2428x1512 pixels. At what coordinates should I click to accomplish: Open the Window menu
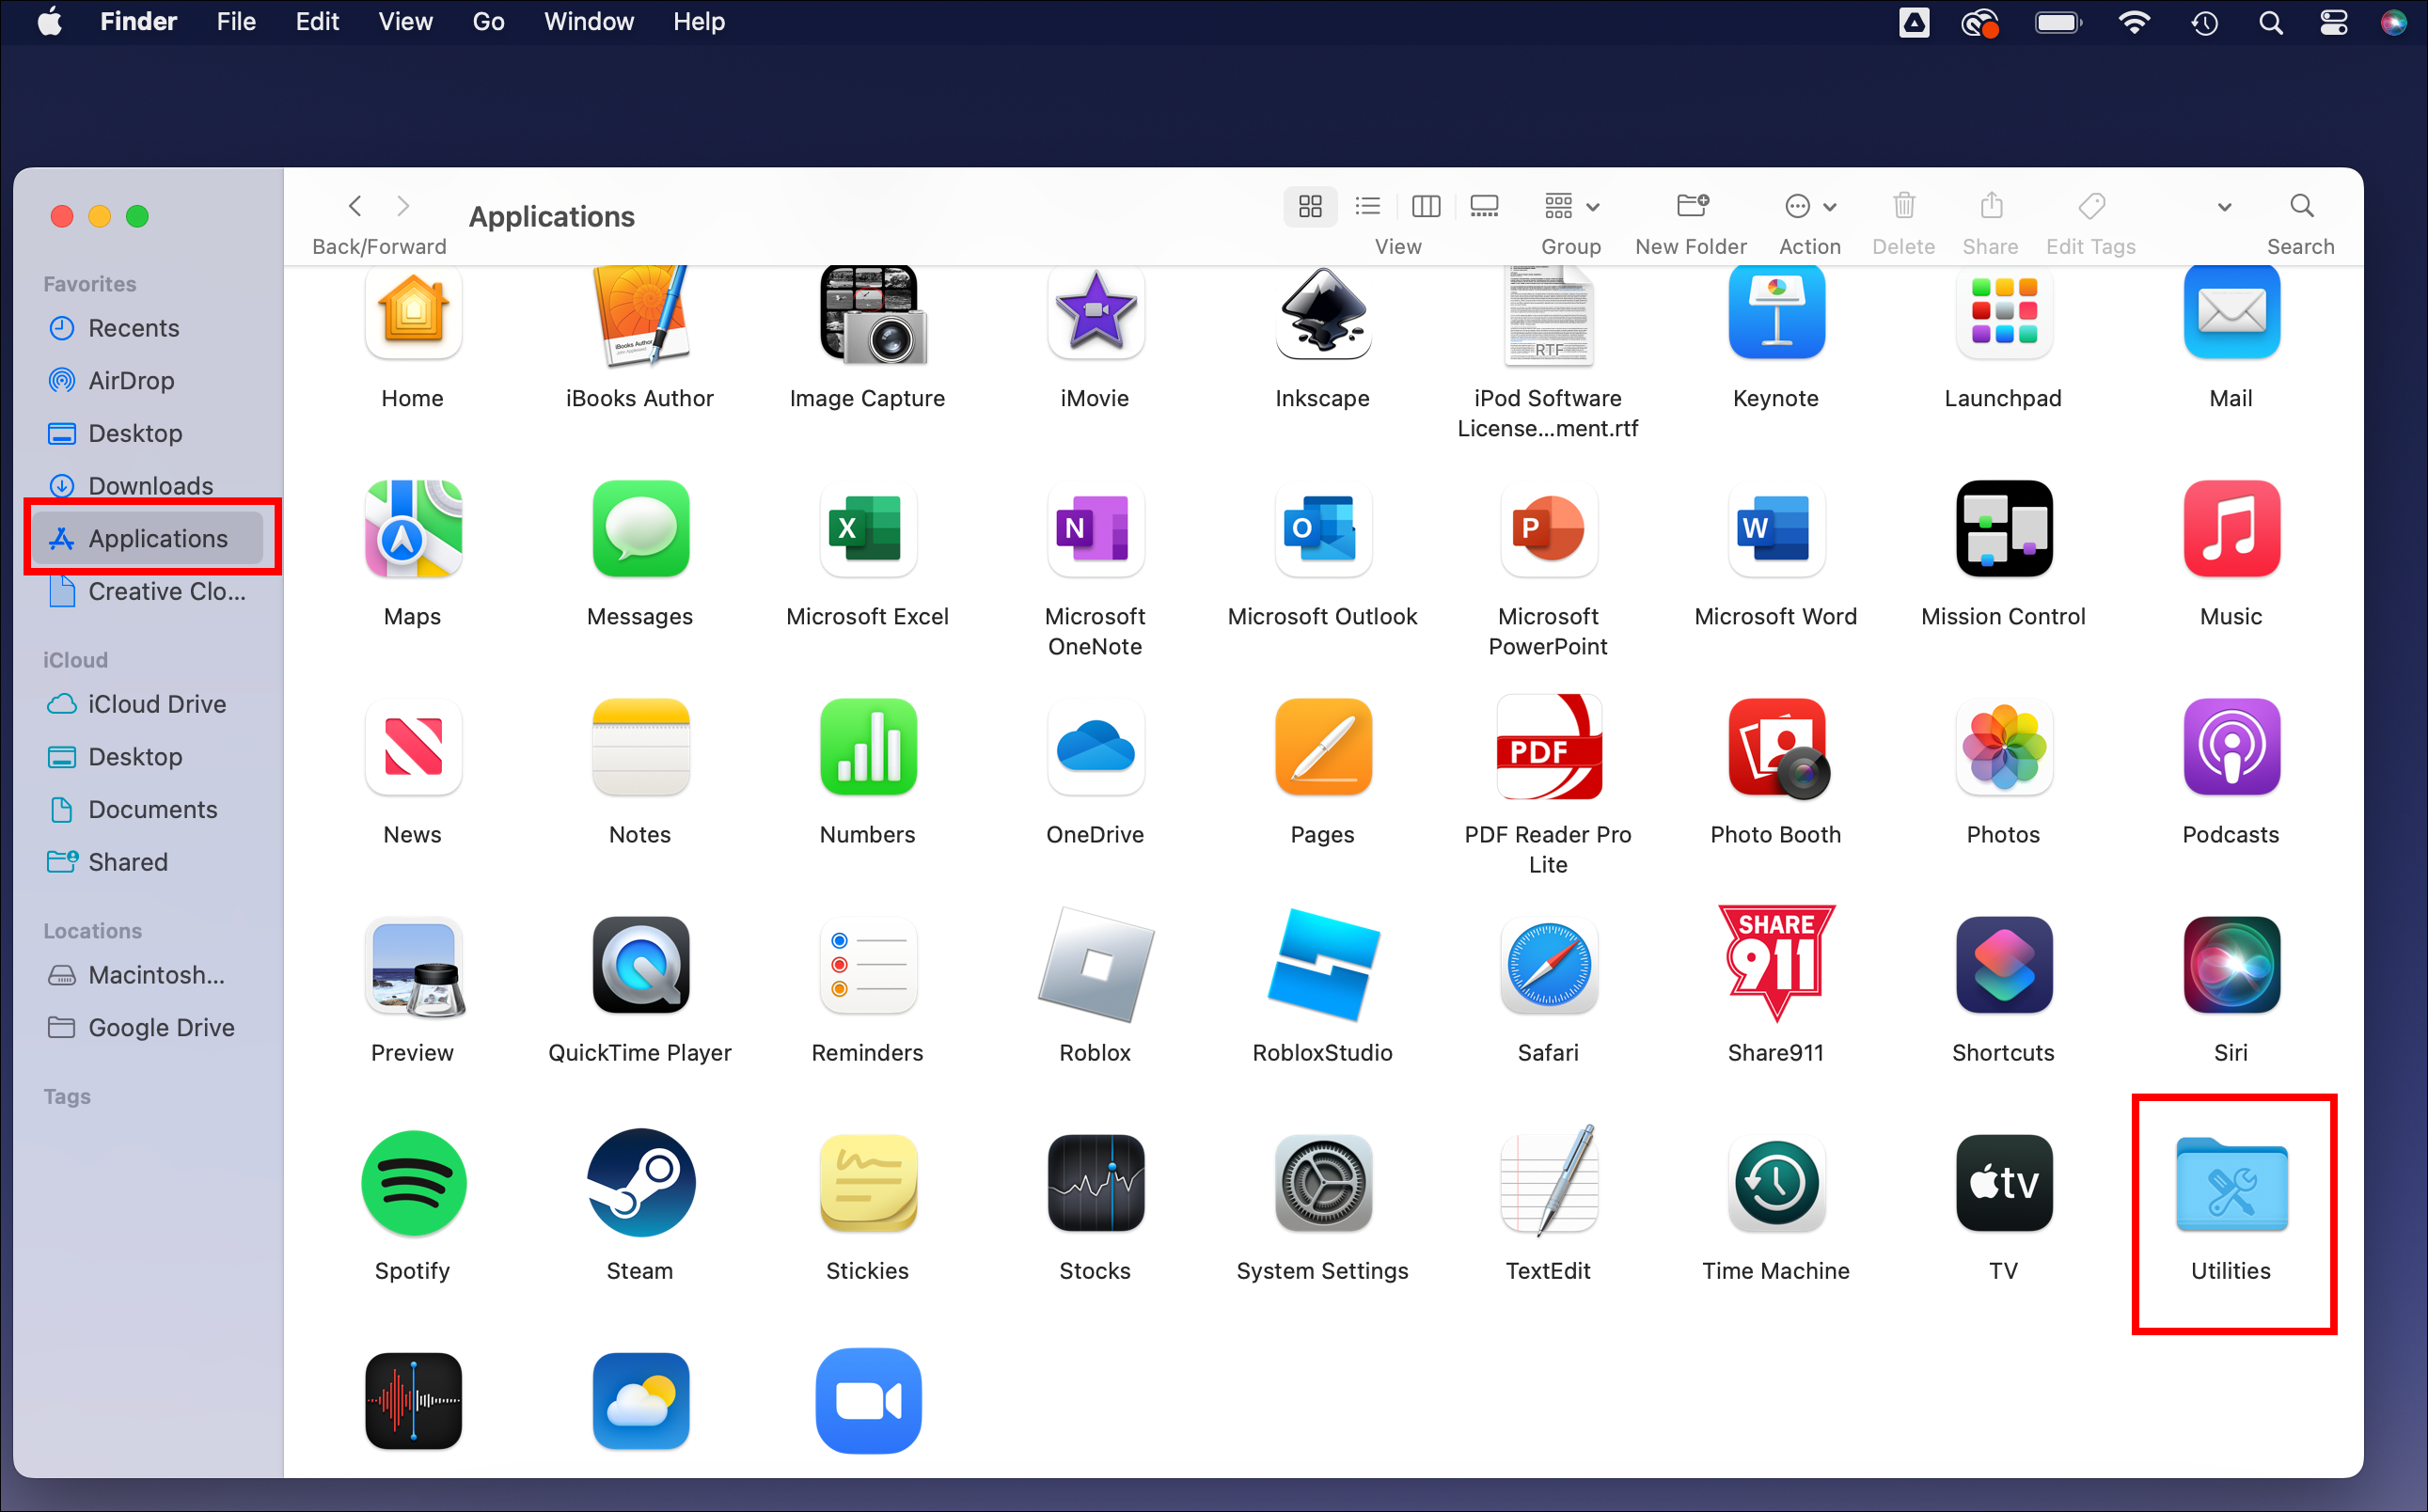(x=589, y=21)
